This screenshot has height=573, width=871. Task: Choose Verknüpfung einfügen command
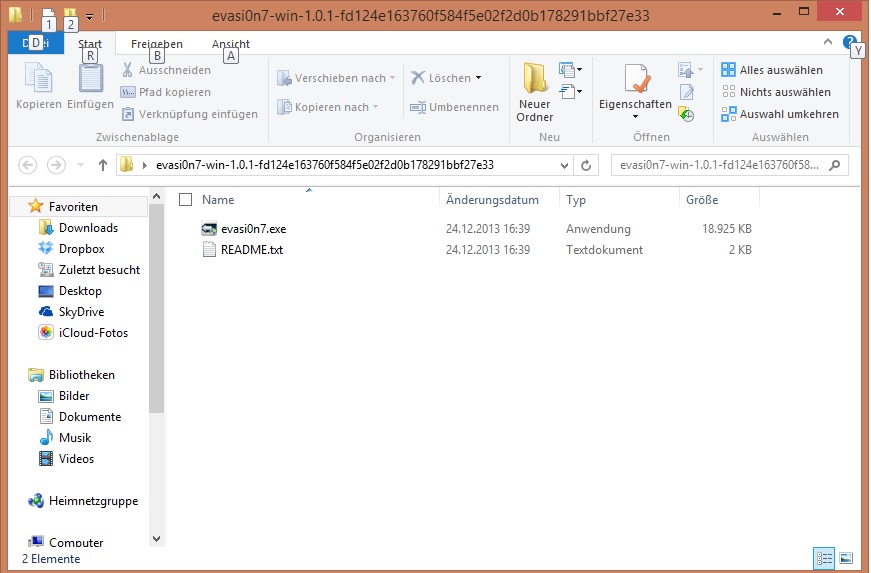click(x=189, y=114)
